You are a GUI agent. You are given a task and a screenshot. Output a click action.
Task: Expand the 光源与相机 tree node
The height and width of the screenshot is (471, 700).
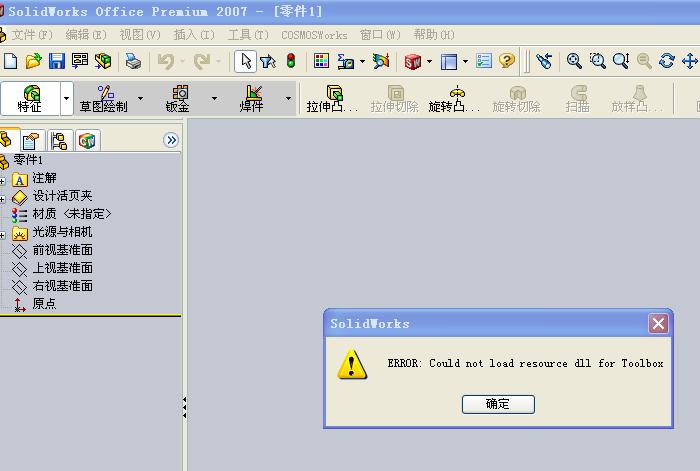(2, 235)
